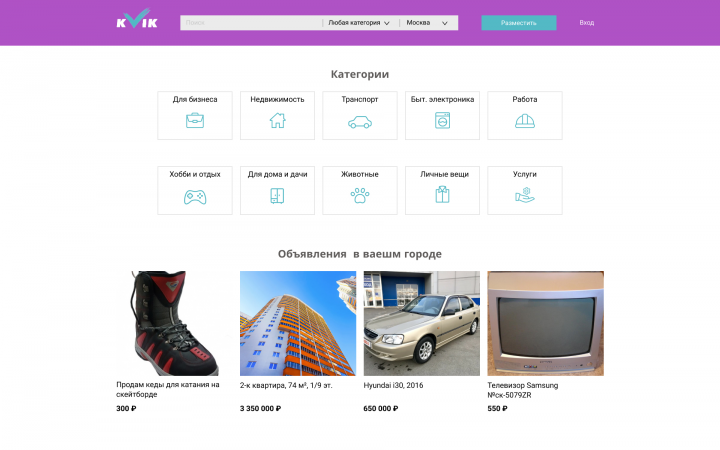Focus the search input field
Image resolution: width=720 pixels, height=450 pixels.
[250, 22]
